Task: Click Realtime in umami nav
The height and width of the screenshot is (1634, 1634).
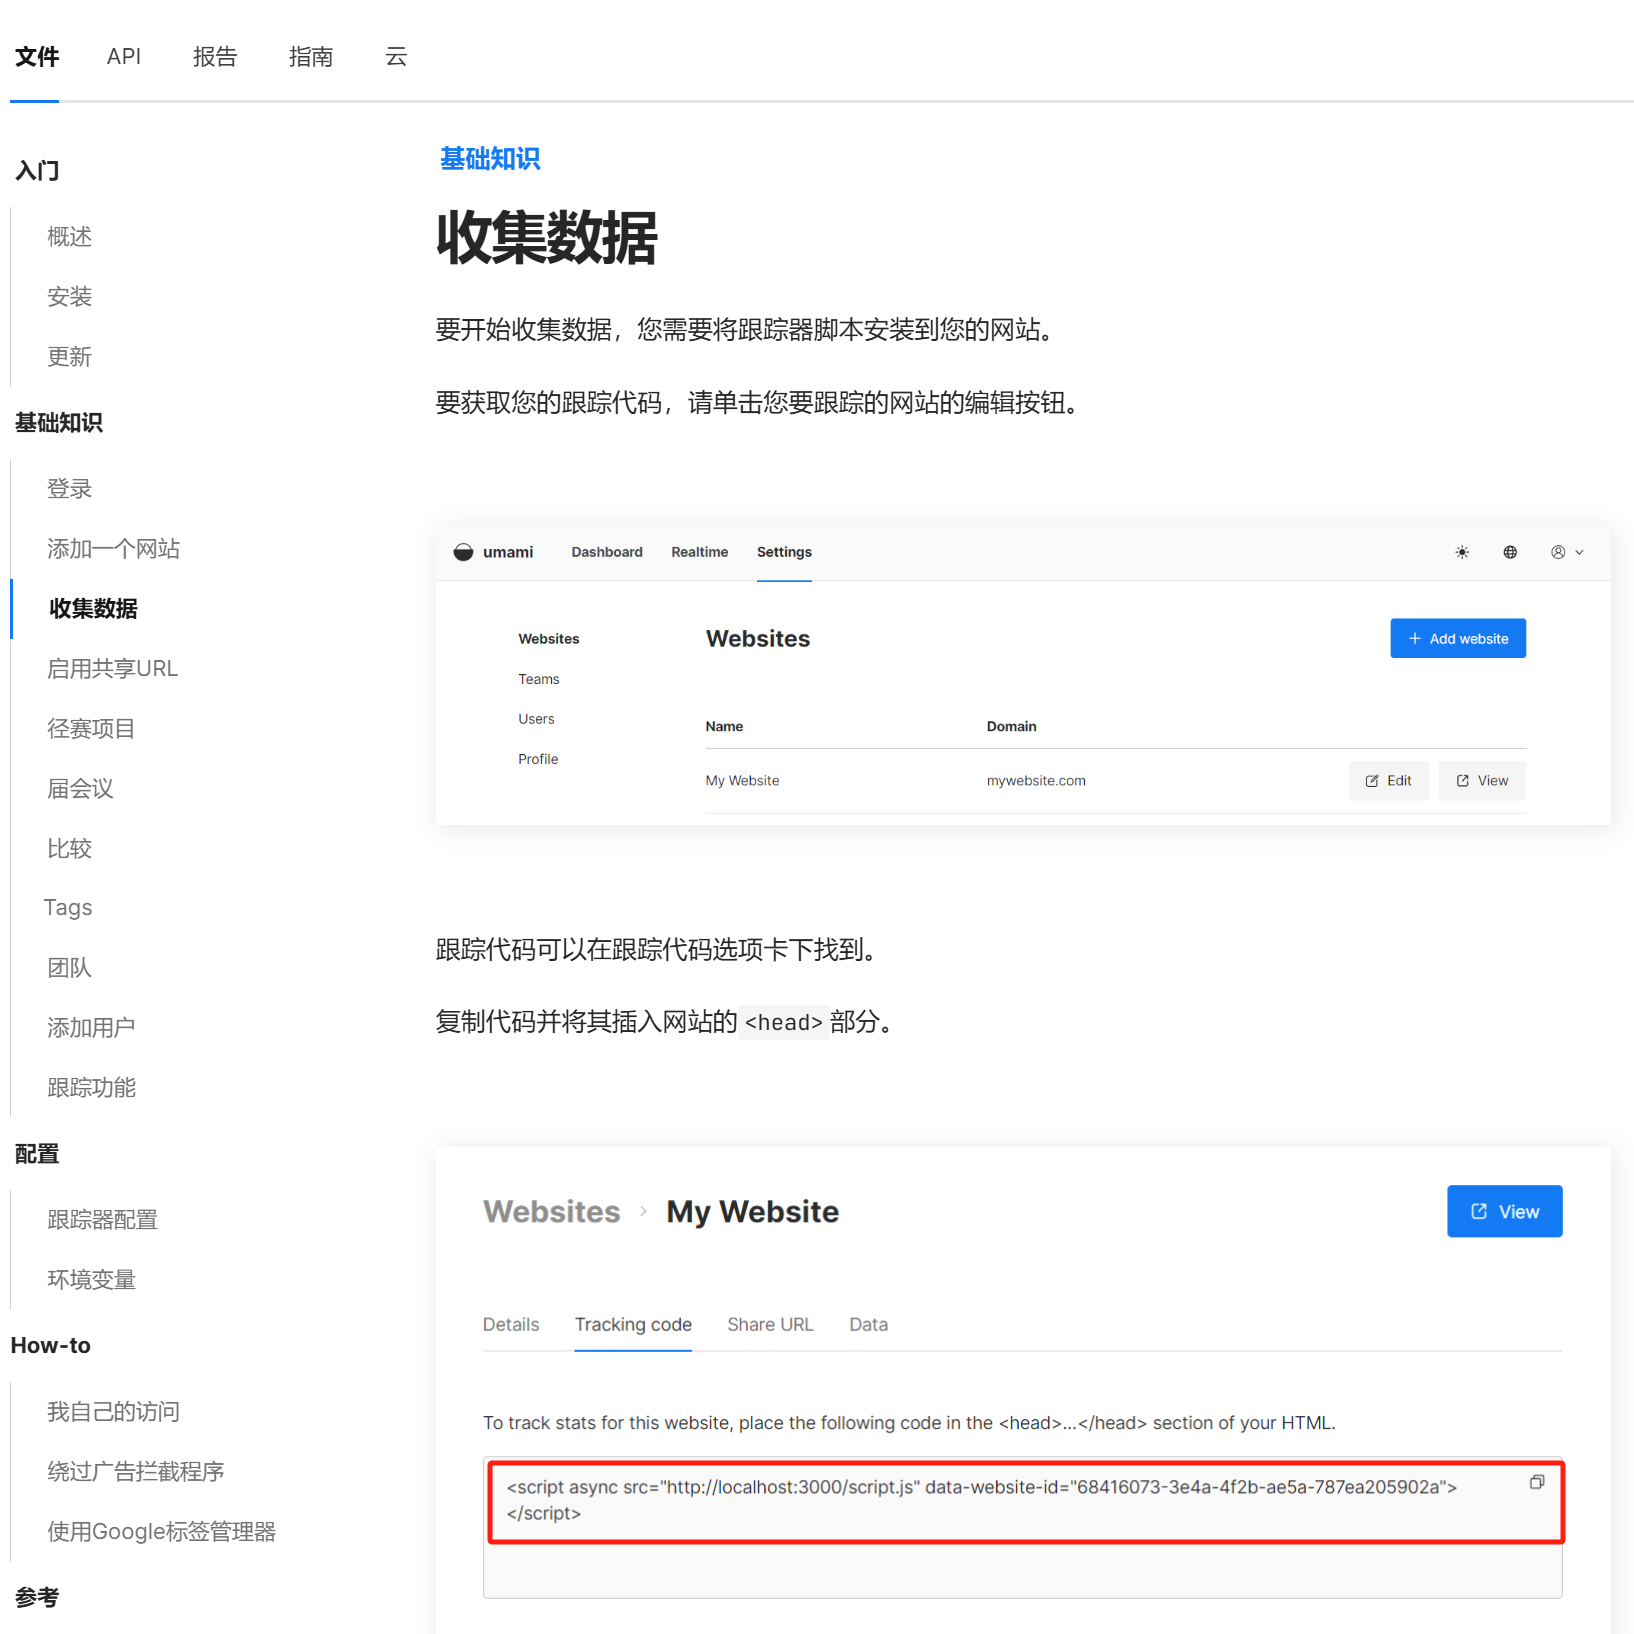Action: coord(699,552)
